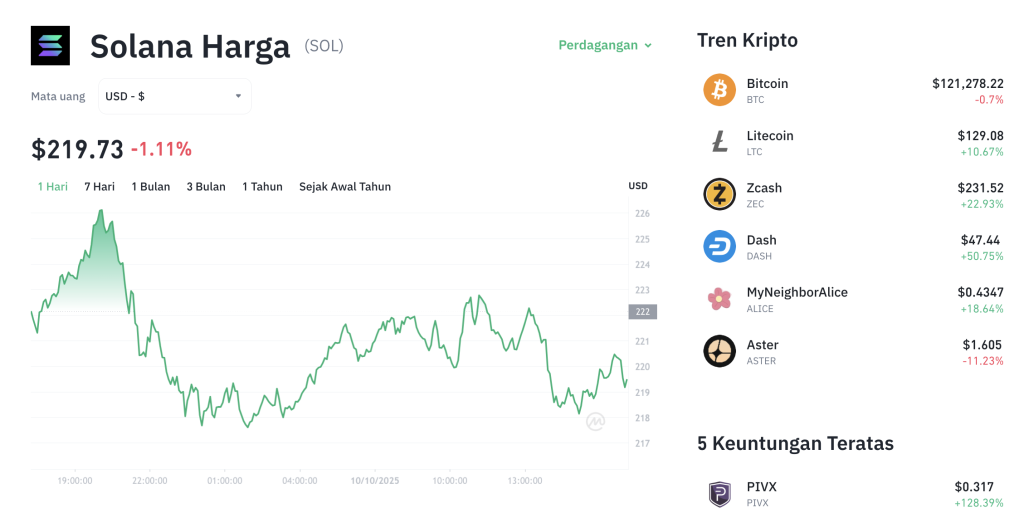Show the 1 Bulan price range
Image resolution: width=1024 pixels, height=518 pixels.
tap(150, 186)
